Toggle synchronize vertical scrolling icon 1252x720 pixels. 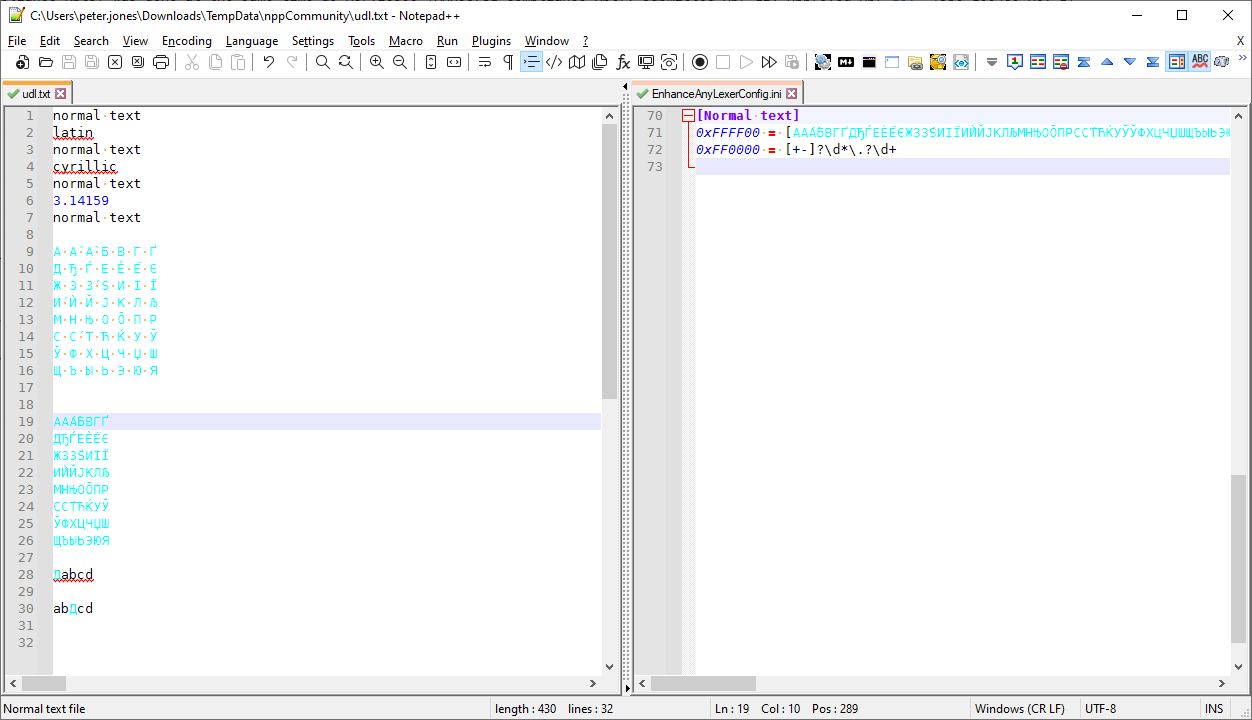(431, 62)
